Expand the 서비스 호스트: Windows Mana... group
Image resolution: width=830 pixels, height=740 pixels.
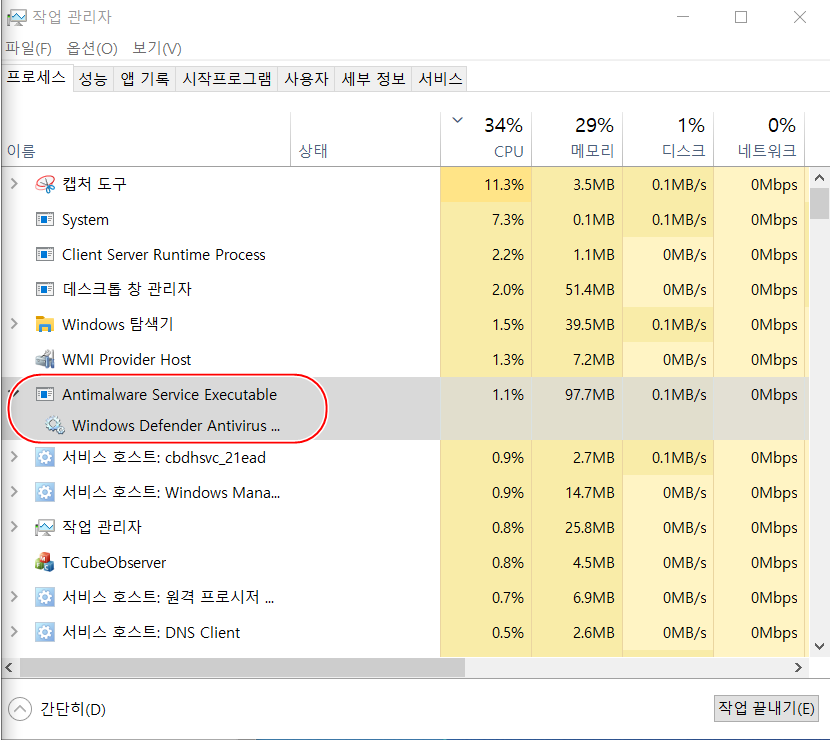(14, 492)
